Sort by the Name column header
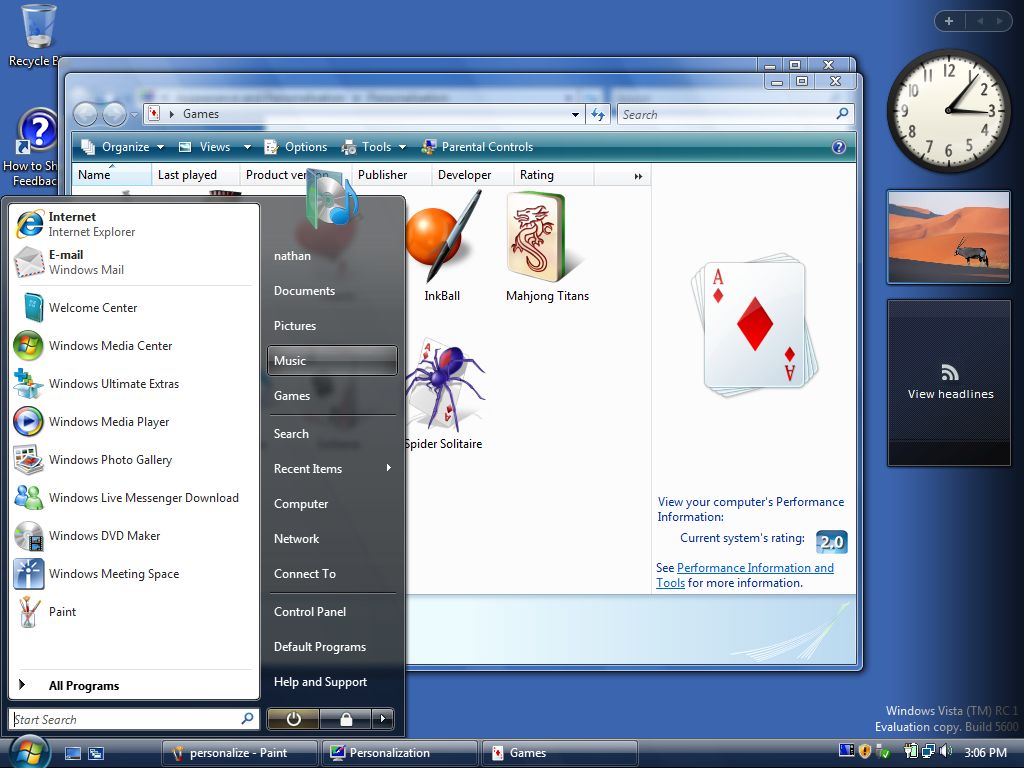This screenshot has height=768, width=1024. coord(112,175)
